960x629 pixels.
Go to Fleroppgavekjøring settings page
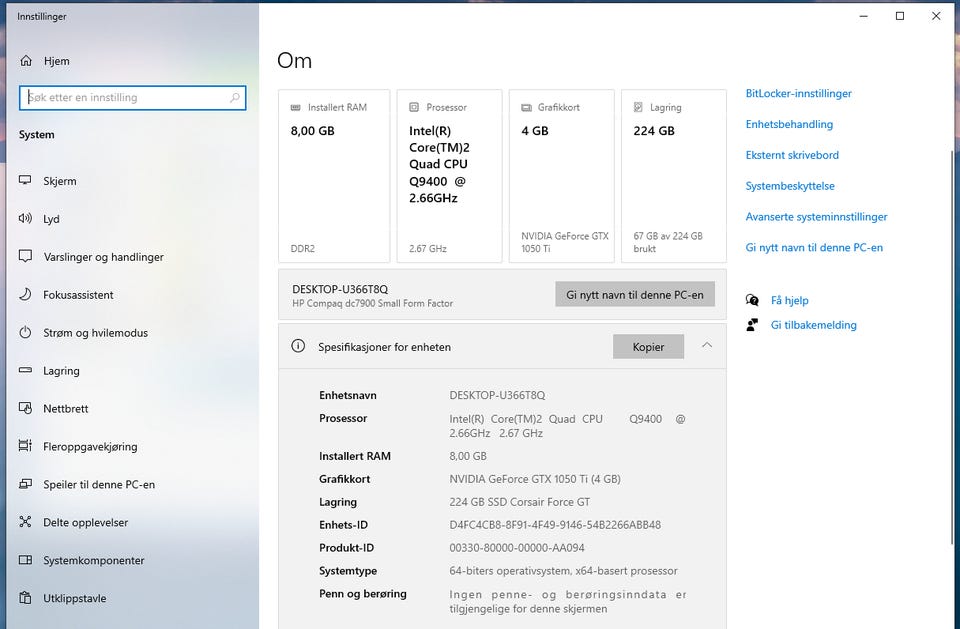coord(90,447)
